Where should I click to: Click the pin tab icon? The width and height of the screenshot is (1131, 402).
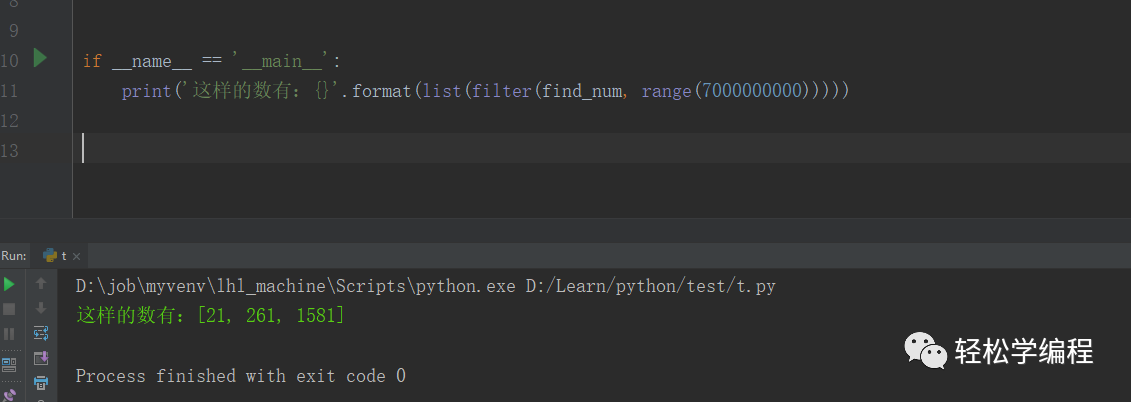[9, 394]
